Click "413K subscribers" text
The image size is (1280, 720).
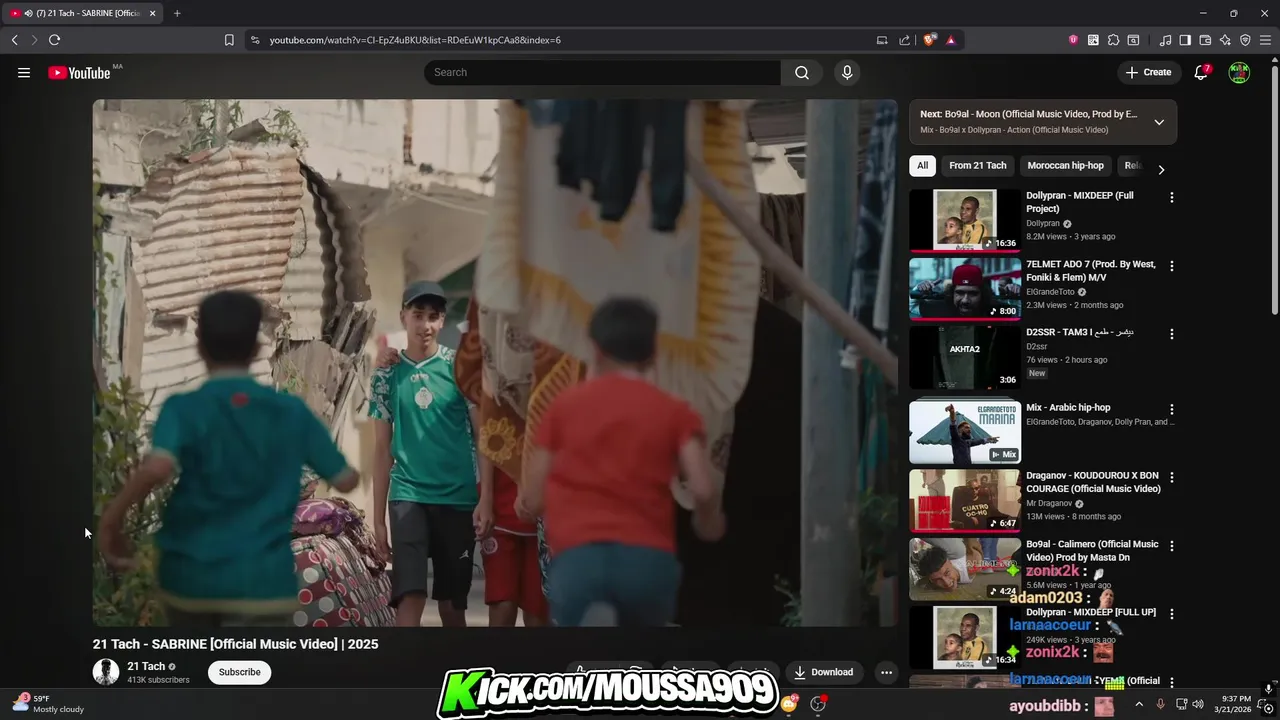point(158,680)
